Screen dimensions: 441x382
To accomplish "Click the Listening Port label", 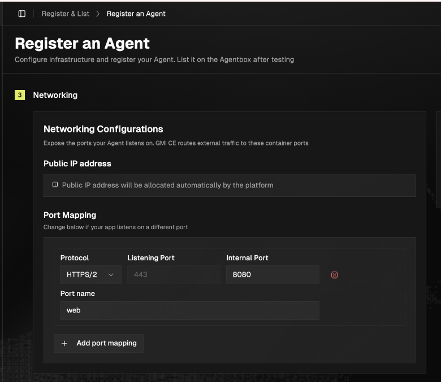I will [x=151, y=258].
